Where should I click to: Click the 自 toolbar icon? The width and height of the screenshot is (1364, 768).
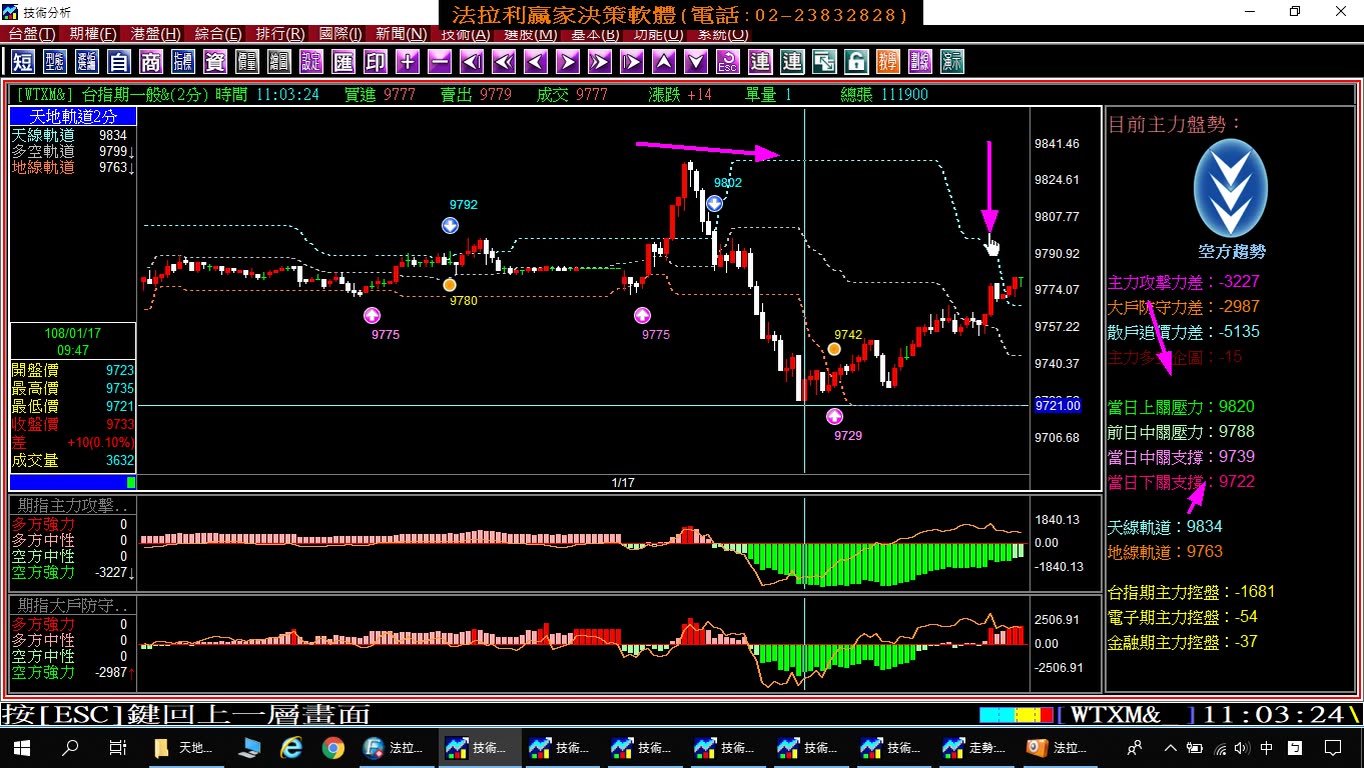tap(119, 62)
